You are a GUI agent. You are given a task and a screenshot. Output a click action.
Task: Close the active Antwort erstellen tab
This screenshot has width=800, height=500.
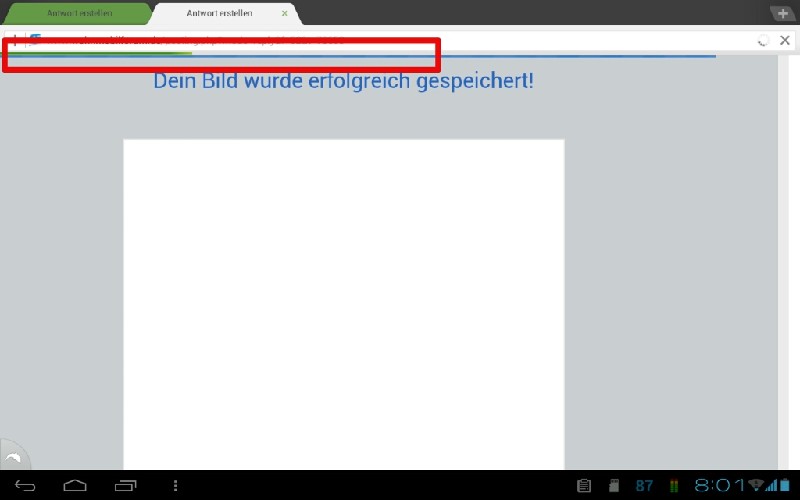click(x=285, y=14)
